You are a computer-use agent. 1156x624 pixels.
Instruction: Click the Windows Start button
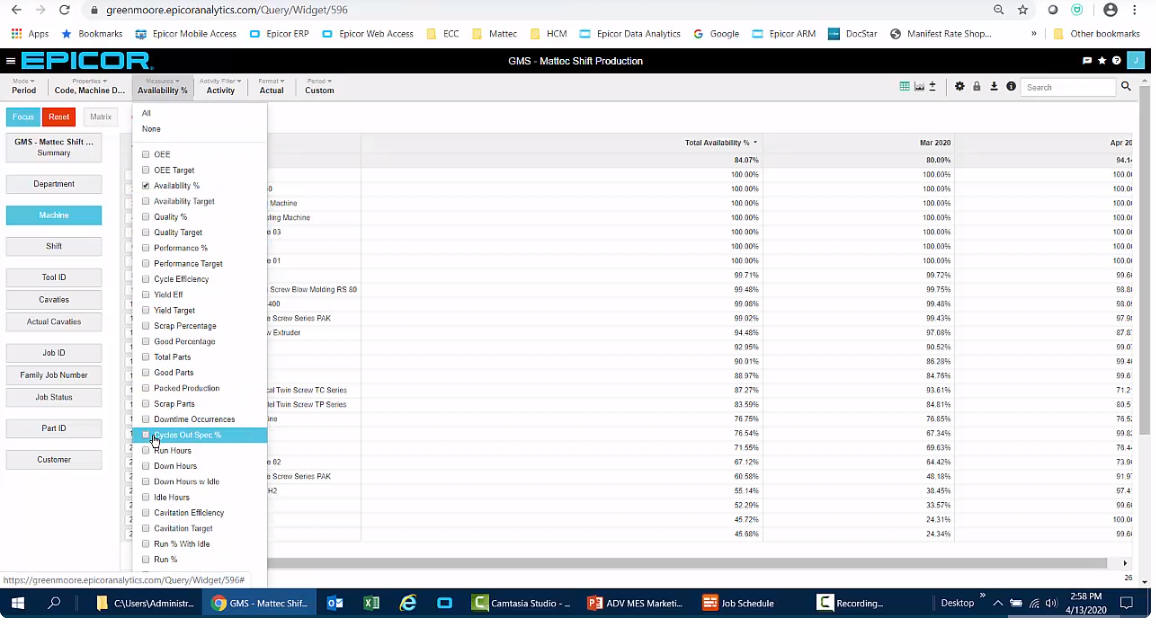[18, 603]
